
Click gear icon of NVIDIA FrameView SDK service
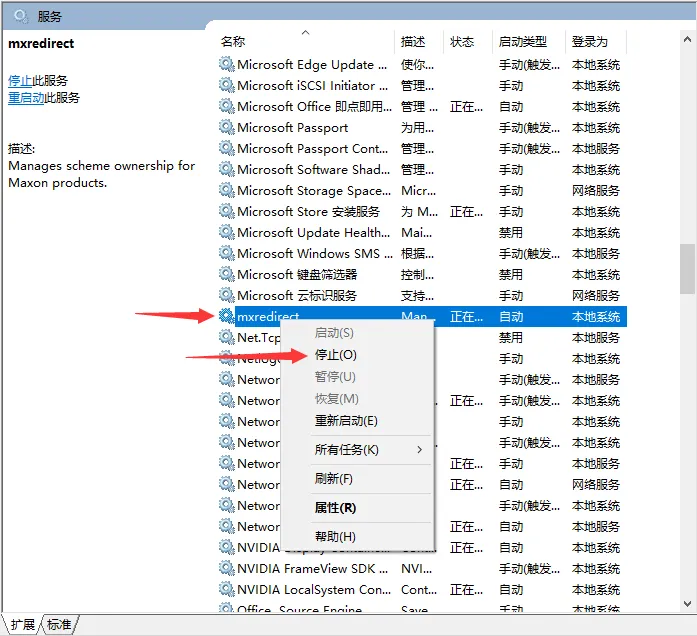pos(227,568)
